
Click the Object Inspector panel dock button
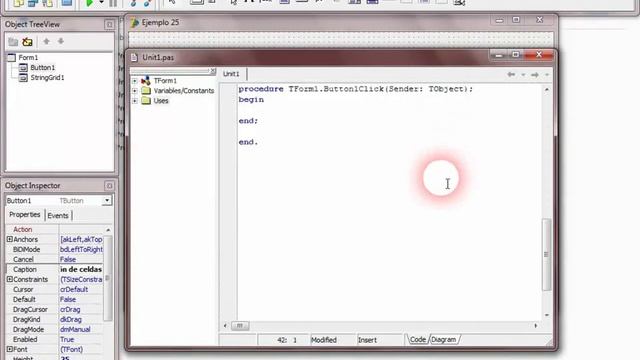click(x=109, y=186)
